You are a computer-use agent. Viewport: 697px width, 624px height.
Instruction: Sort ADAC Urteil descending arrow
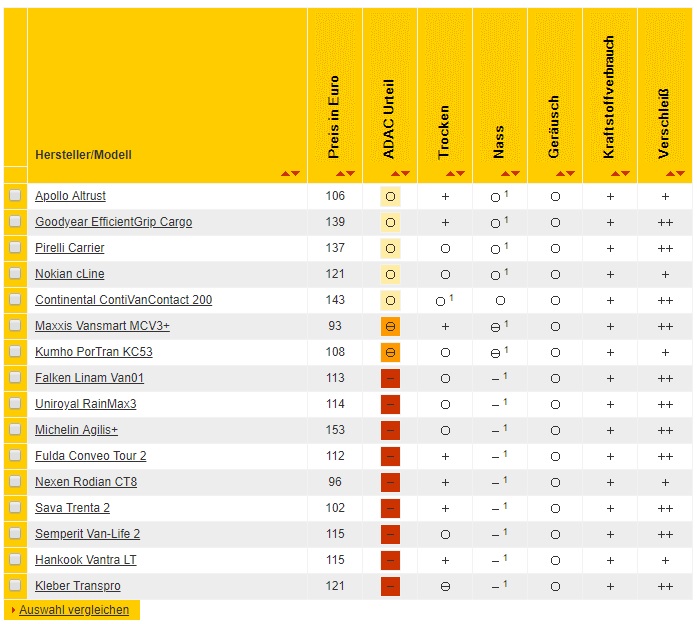pos(406,173)
